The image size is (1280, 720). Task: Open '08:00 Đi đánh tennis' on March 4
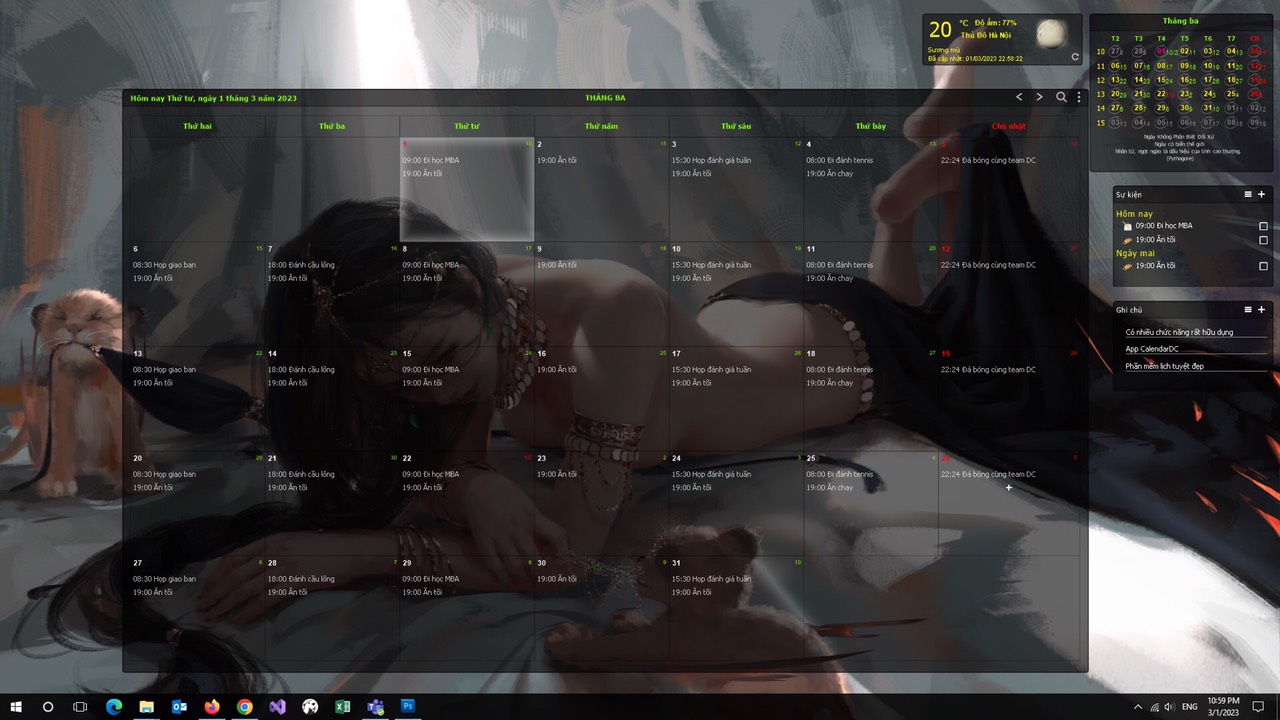(839, 160)
